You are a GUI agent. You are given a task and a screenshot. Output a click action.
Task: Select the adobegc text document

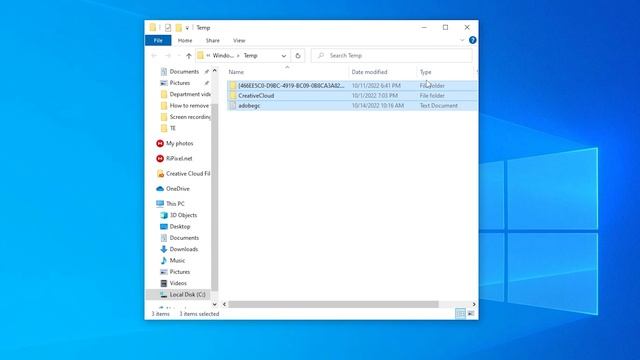tap(352, 106)
